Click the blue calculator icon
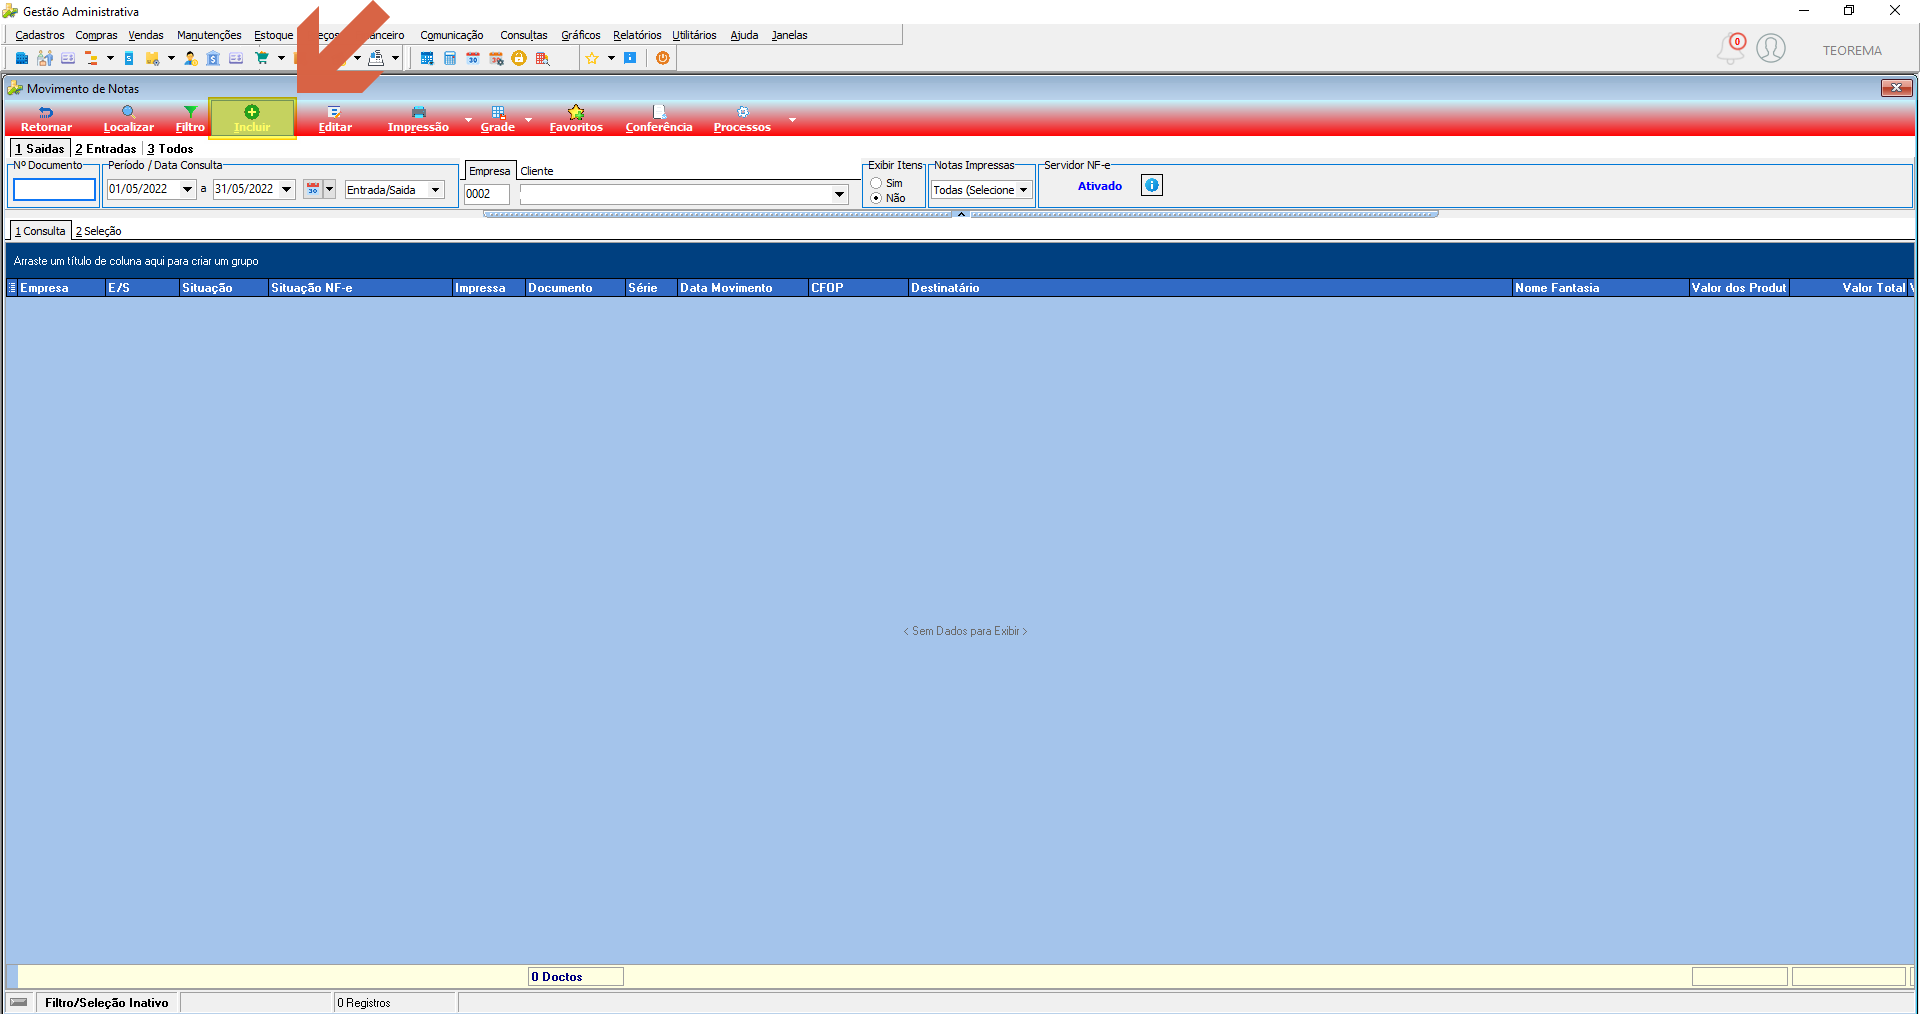The width and height of the screenshot is (1920, 1014). pyautogui.click(x=450, y=58)
